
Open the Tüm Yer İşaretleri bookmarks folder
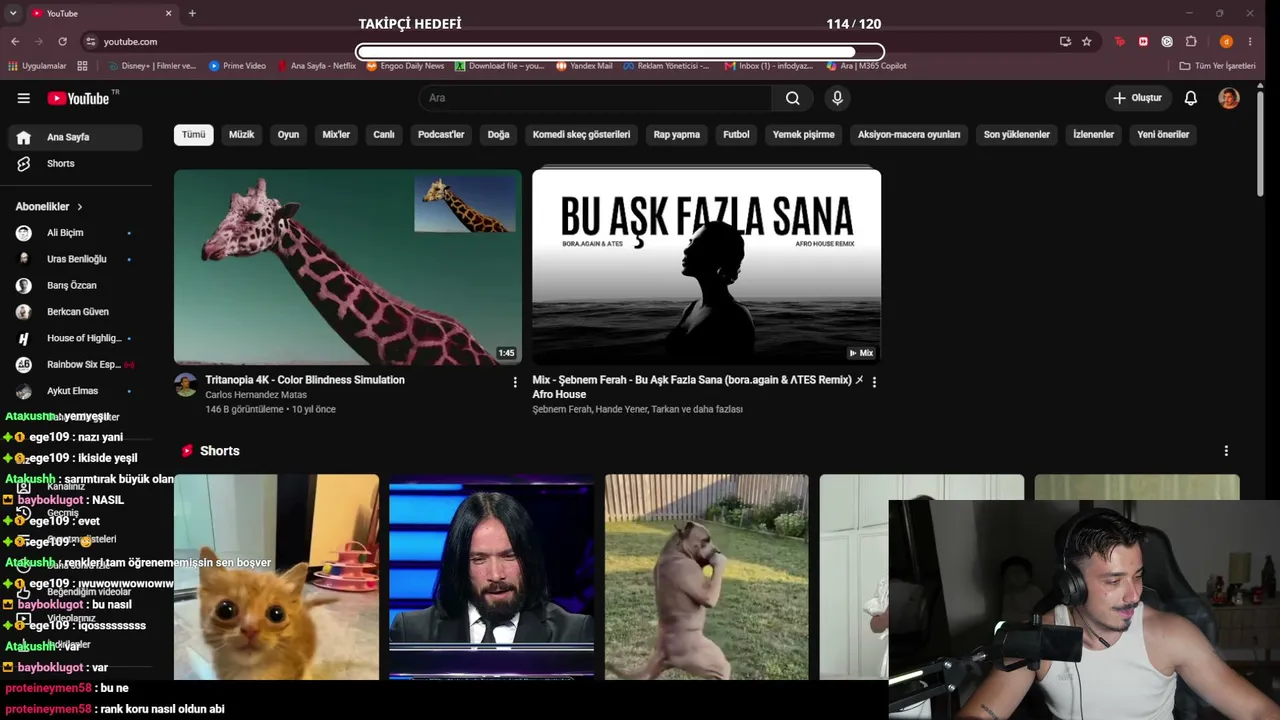[x=1217, y=66]
